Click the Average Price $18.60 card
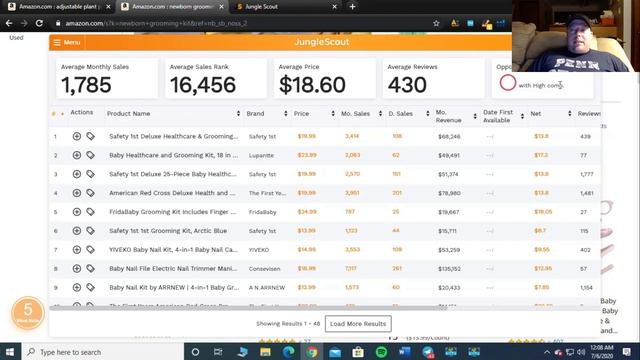This screenshot has width=640, height=360. click(324, 78)
